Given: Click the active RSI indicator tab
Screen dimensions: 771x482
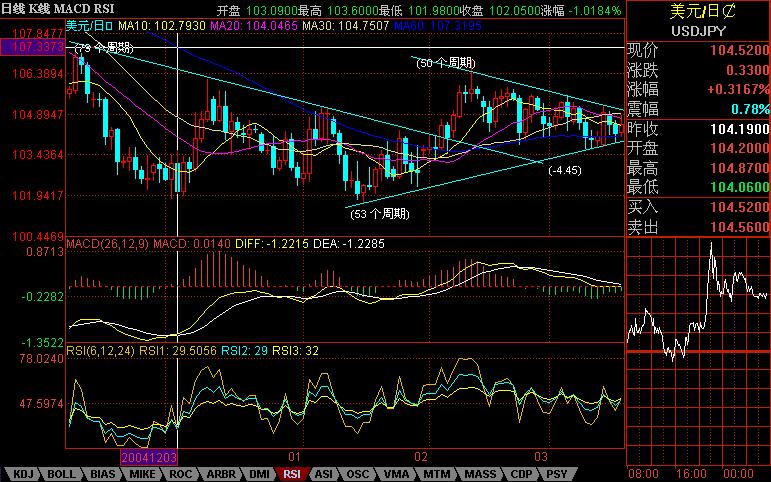Looking at the screenshot, I should [x=292, y=474].
